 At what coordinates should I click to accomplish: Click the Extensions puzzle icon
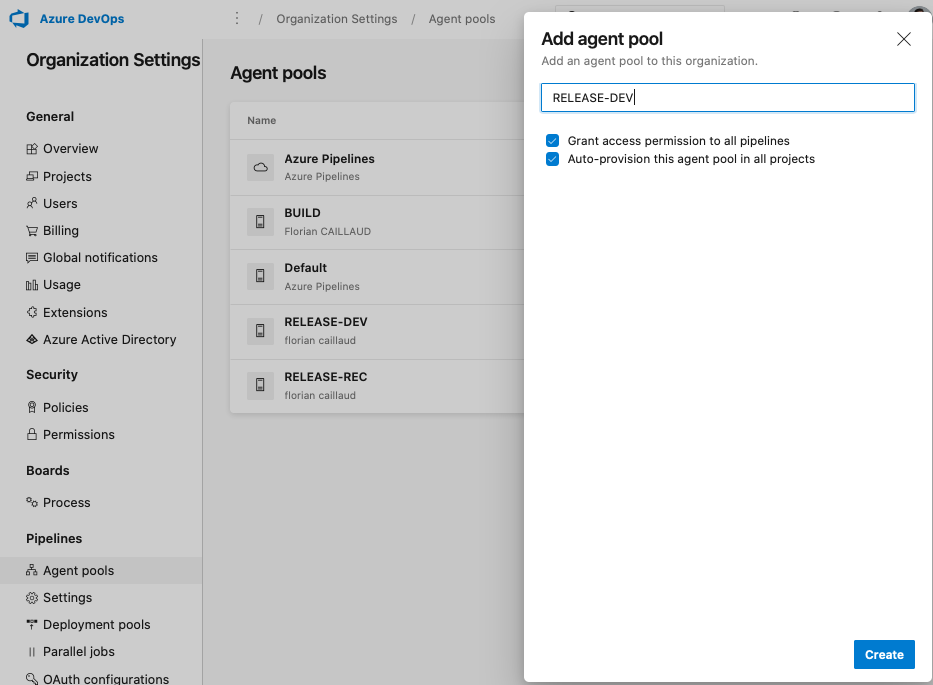coord(32,312)
